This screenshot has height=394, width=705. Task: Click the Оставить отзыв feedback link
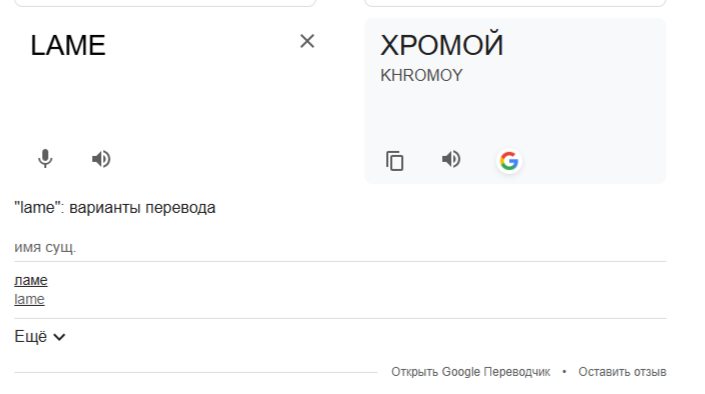coord(622,372)
